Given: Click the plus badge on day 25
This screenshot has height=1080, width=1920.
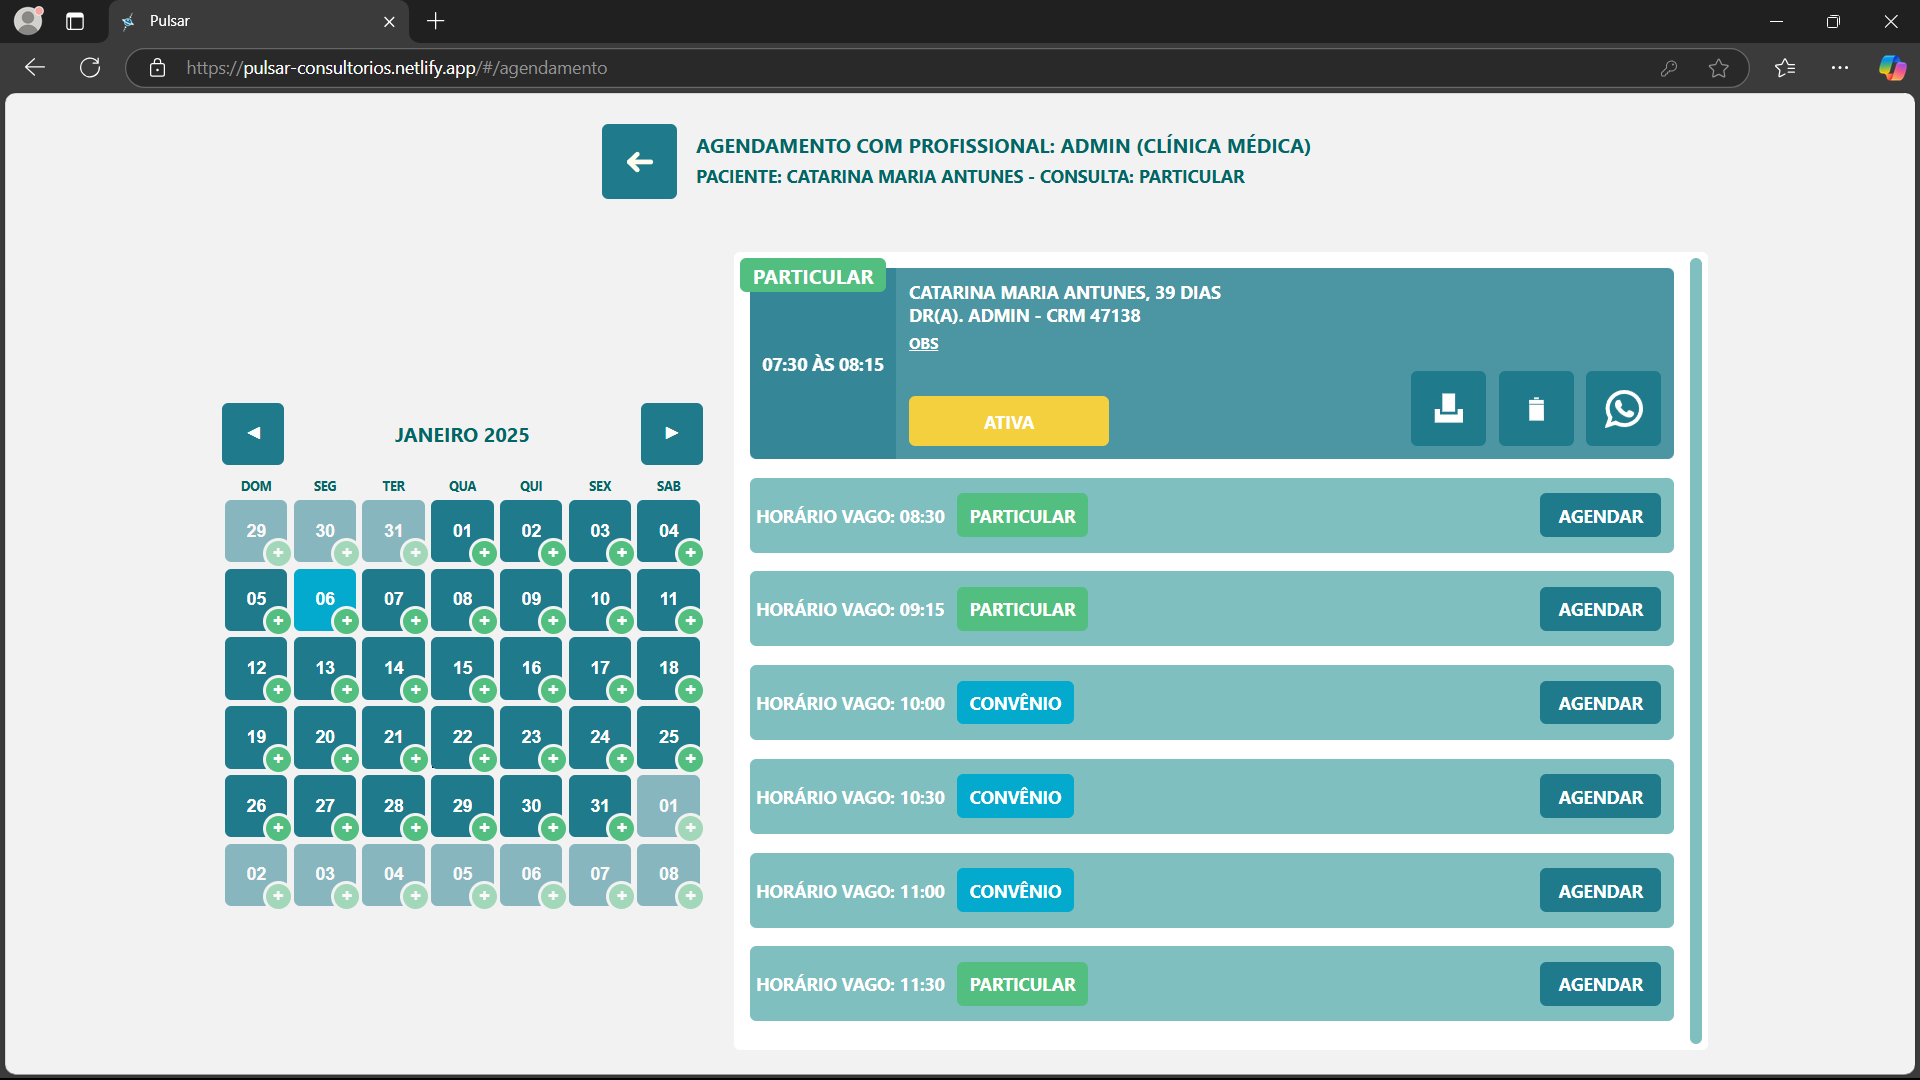Looking at the screenshot, I should [690, 759].
